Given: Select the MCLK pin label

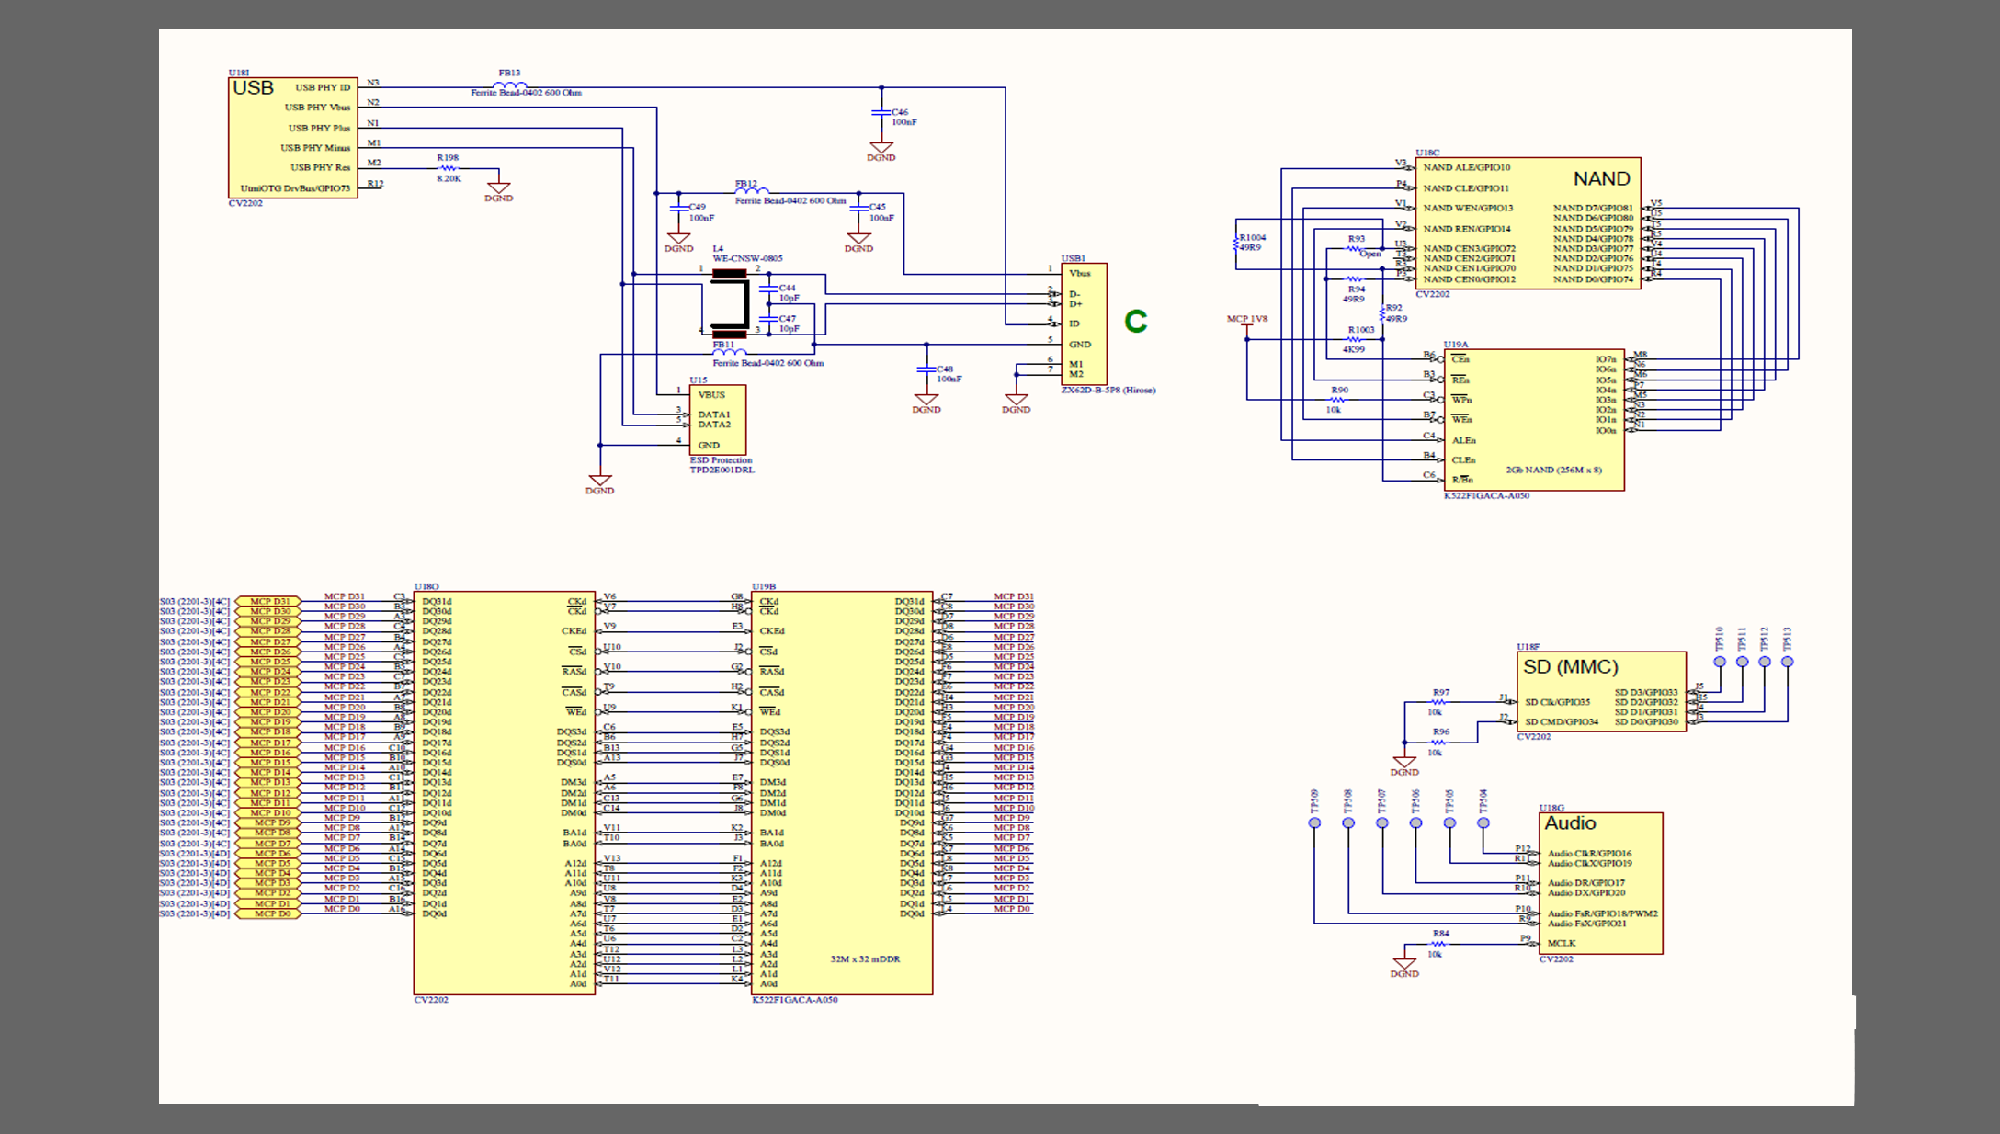Looking at the screenshot, I should click(x=1562, y=943).
